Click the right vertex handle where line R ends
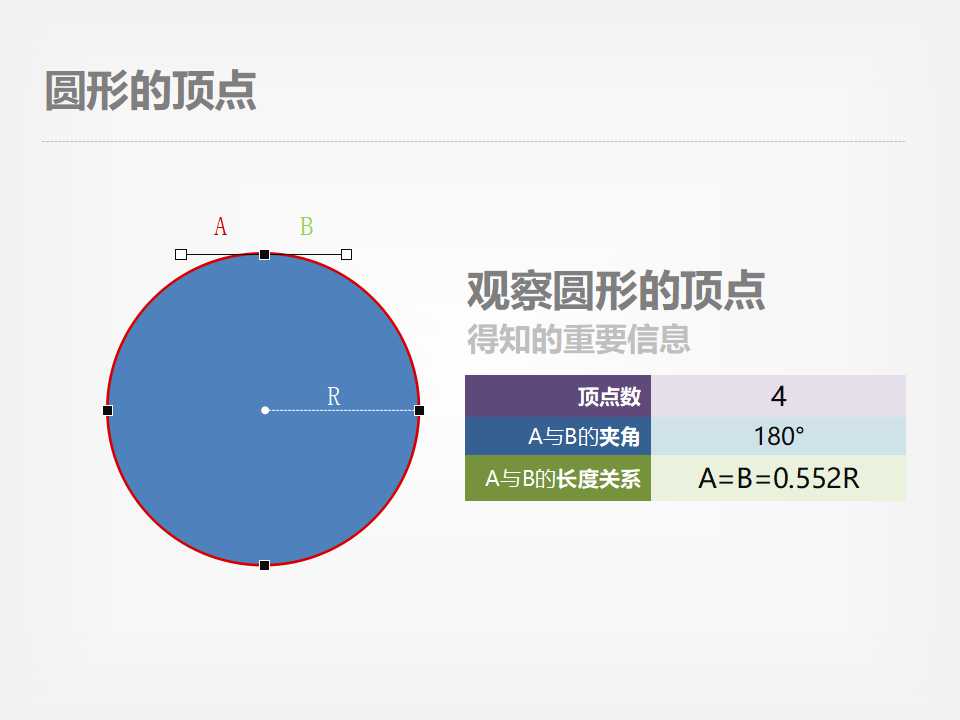The image size is (960, 720). tap(417, 409)
